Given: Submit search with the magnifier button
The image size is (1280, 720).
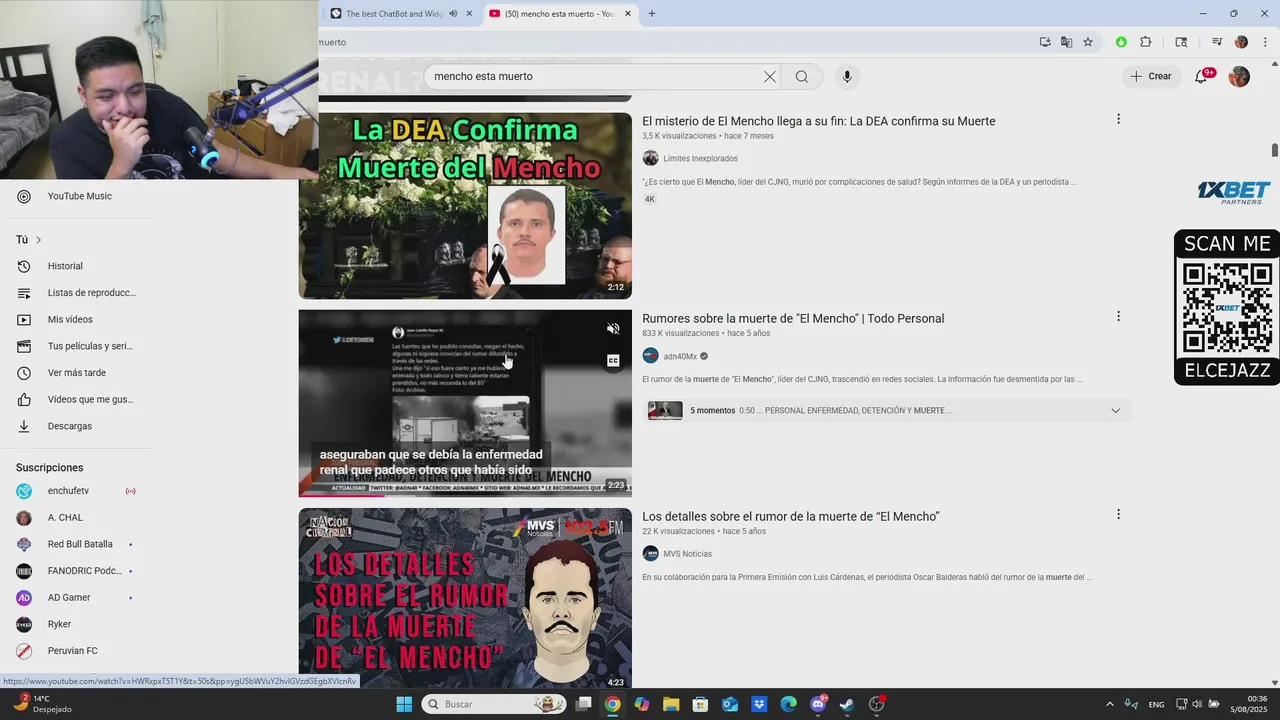Looking at the screenshot, I should pos(802,76).
